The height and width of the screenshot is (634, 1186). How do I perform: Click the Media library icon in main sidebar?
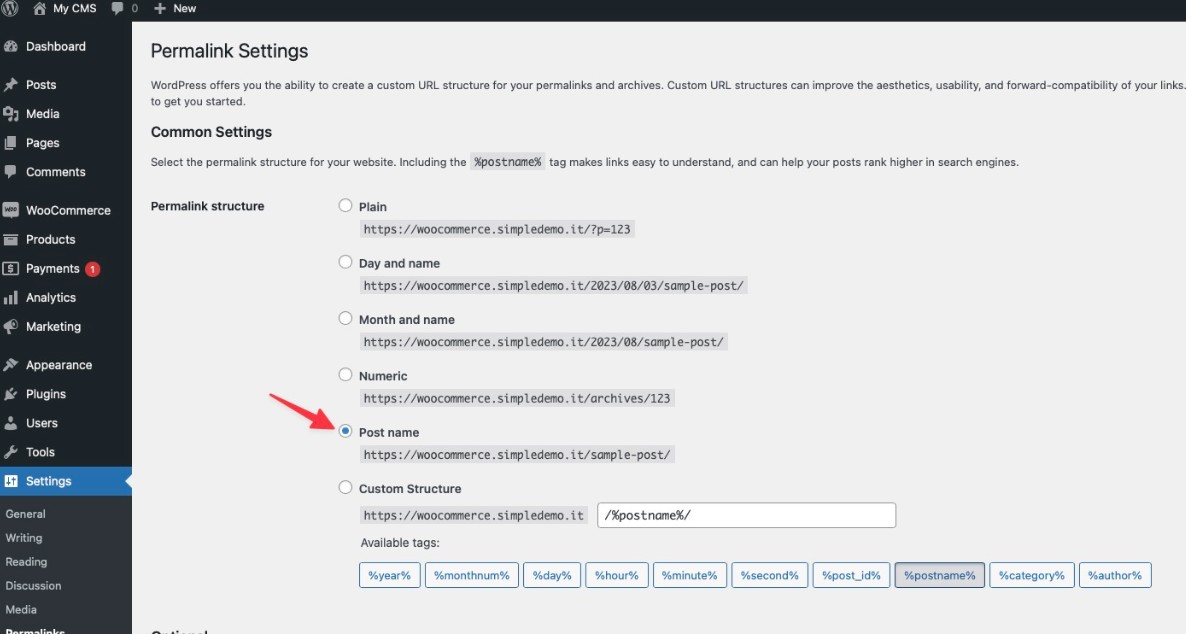11,113
